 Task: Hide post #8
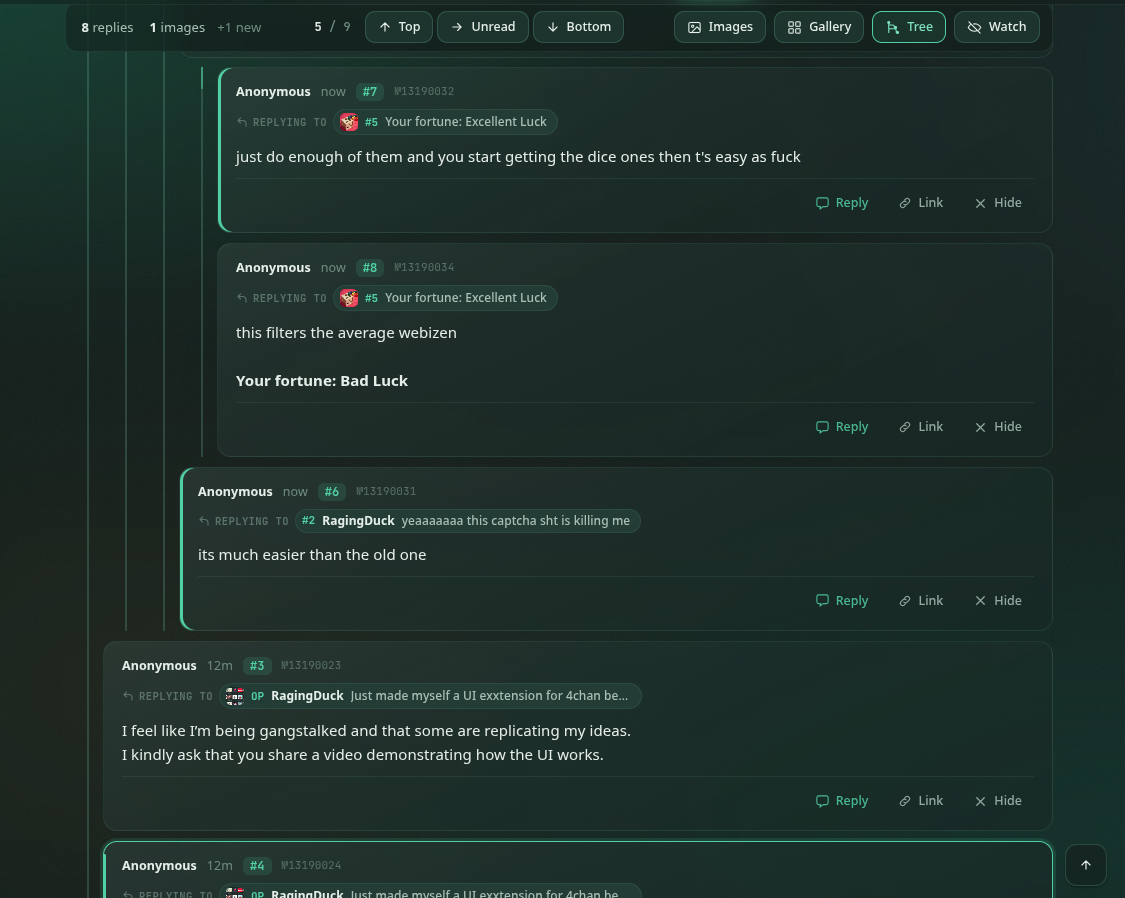998,427
